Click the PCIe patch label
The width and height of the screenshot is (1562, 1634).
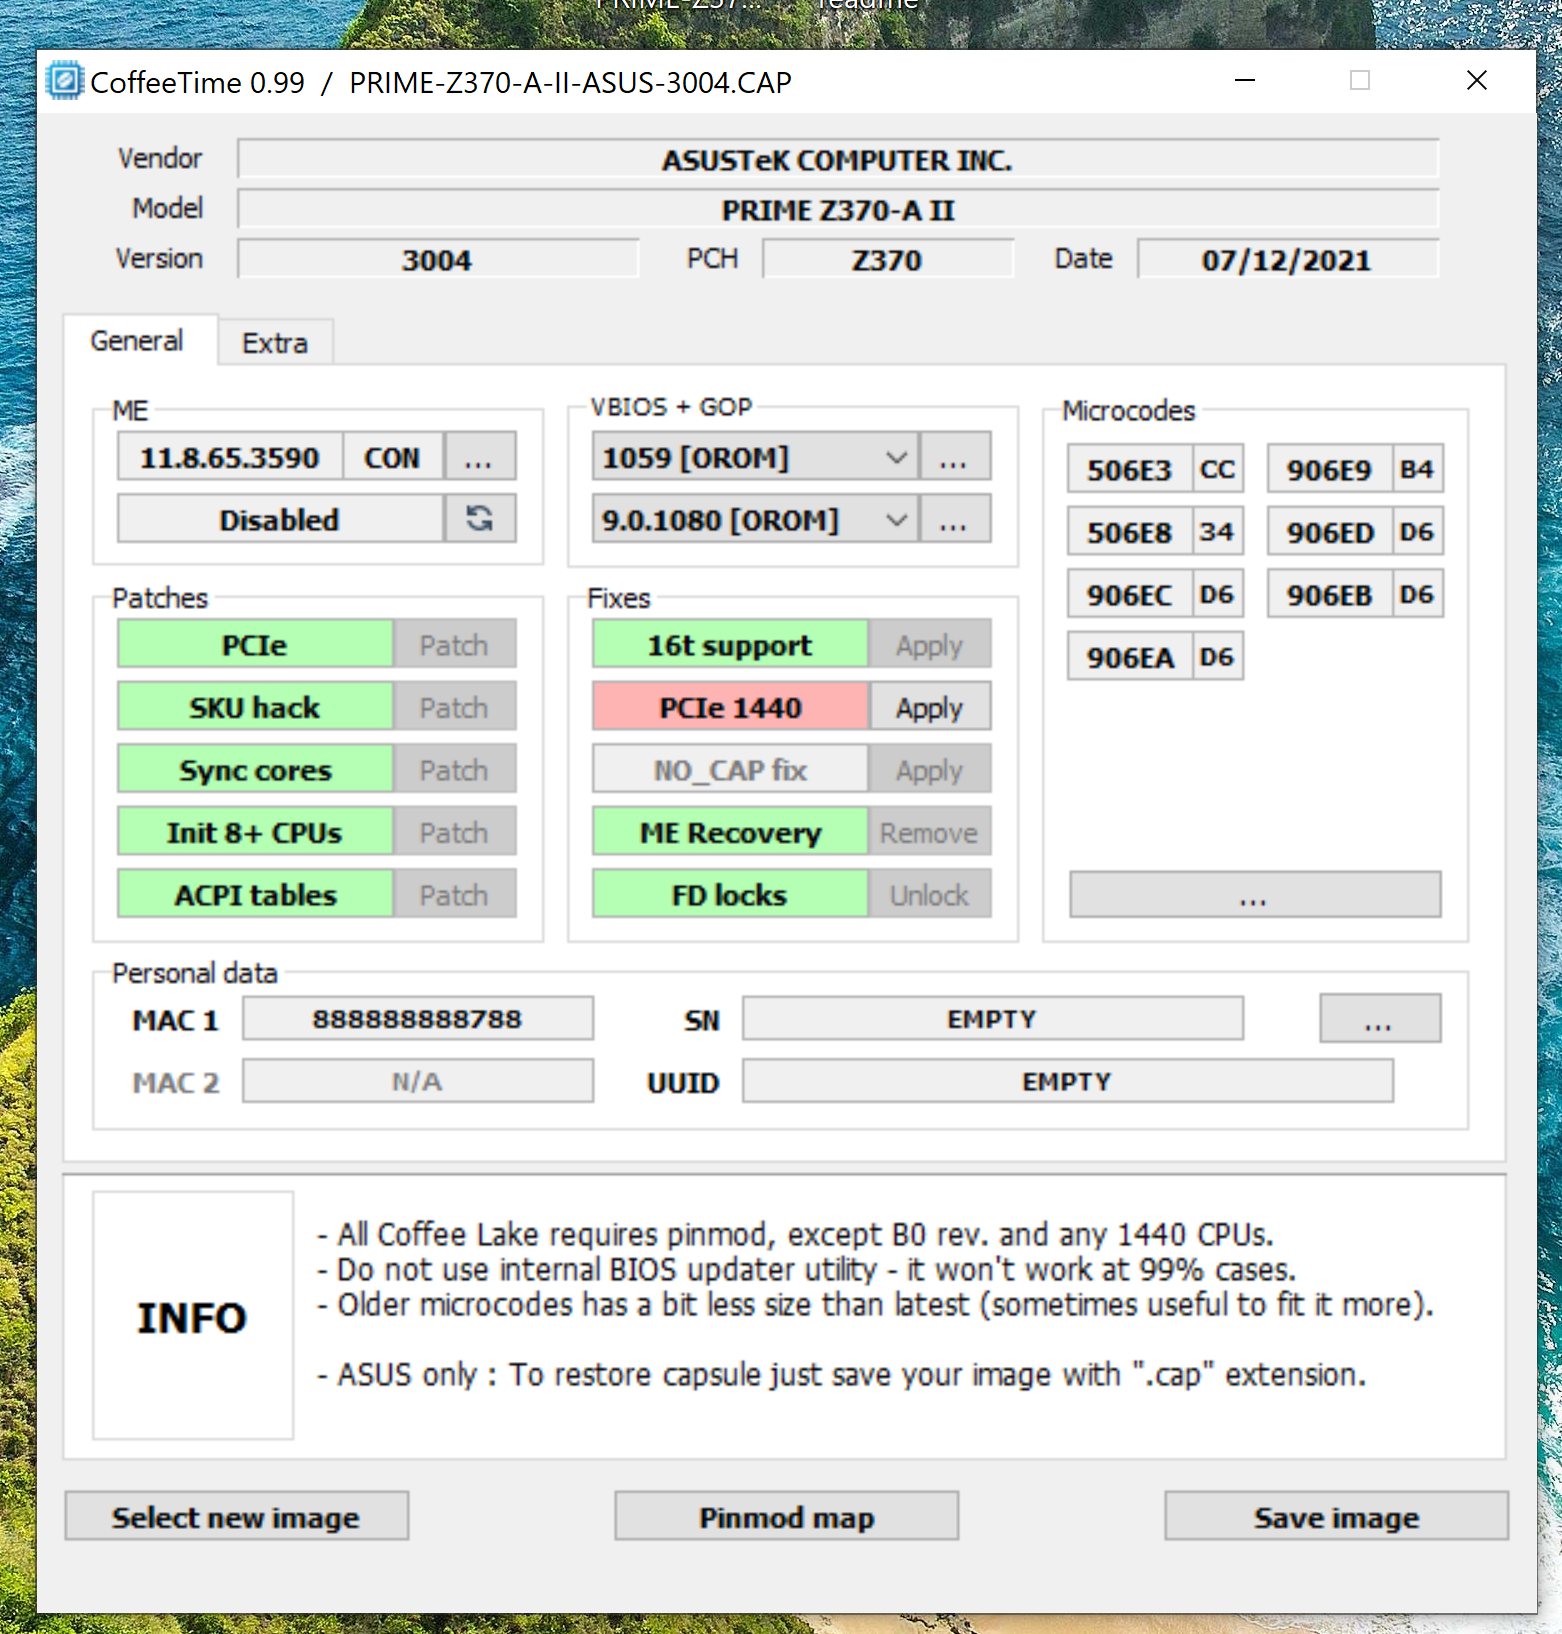[x=255, y=645]
